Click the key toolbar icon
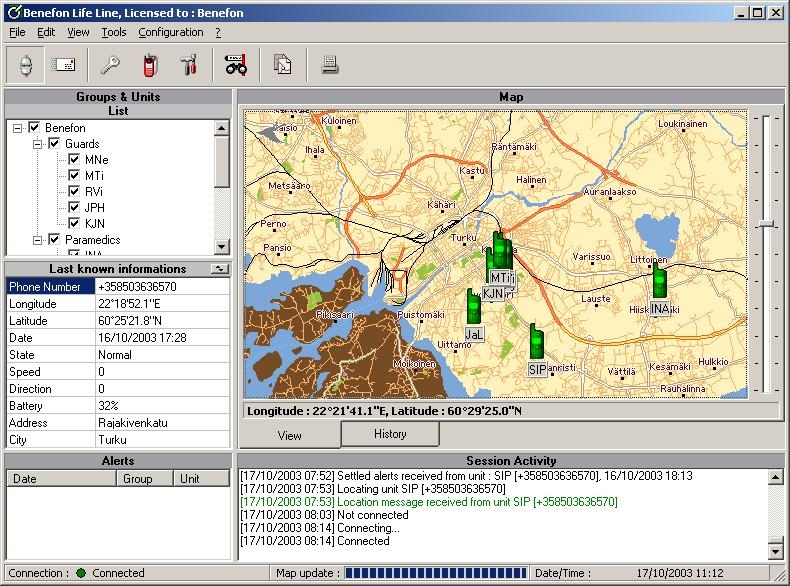 (x=109, y=65)
